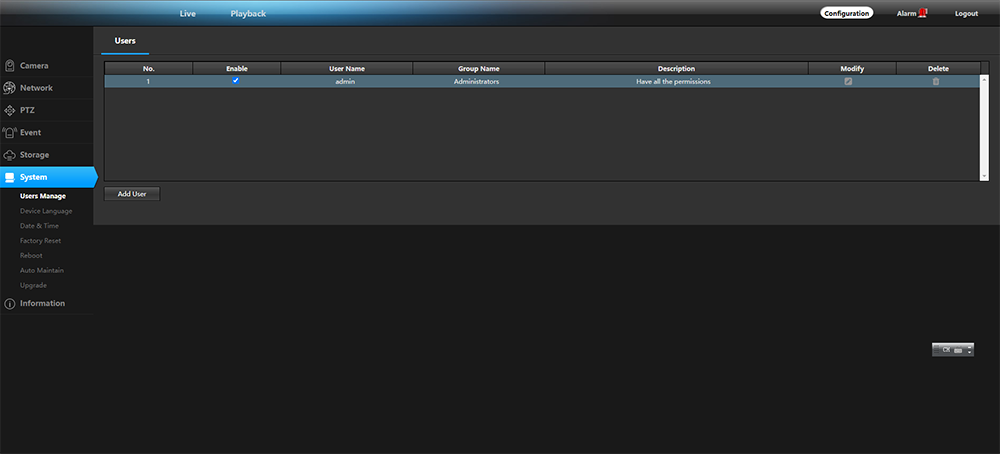Select Factory Reset in System submenu

pos(40,241)
